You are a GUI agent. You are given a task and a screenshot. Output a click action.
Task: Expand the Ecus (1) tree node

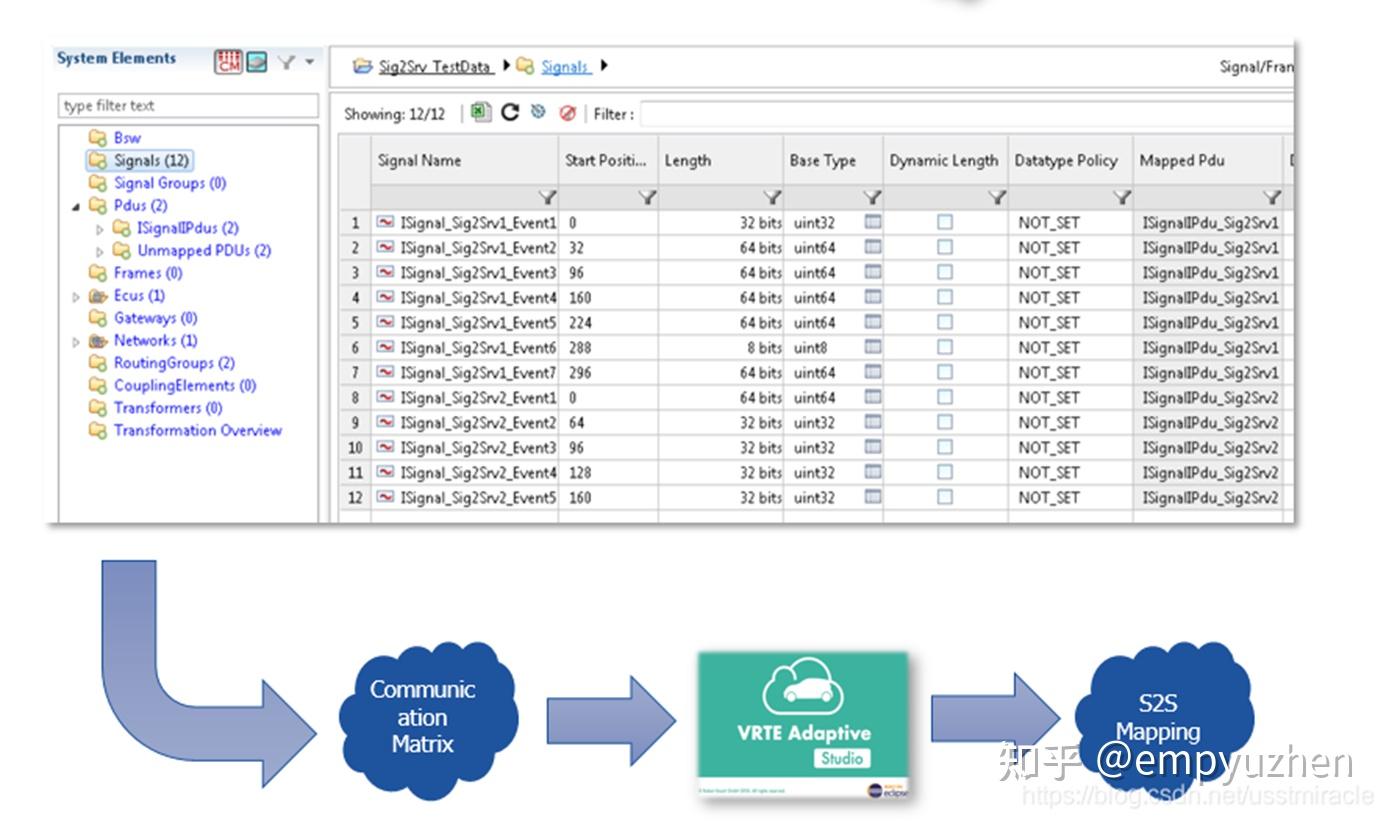point(77,297)
